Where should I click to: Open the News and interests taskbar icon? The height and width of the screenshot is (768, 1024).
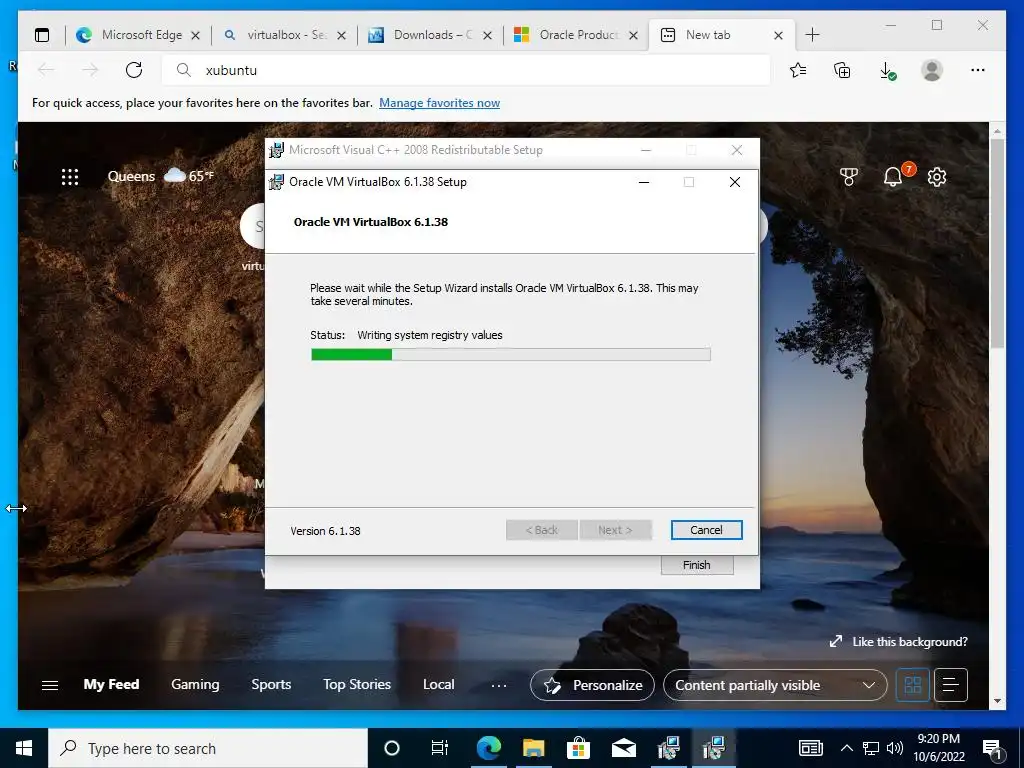click(x=811, y=748)
